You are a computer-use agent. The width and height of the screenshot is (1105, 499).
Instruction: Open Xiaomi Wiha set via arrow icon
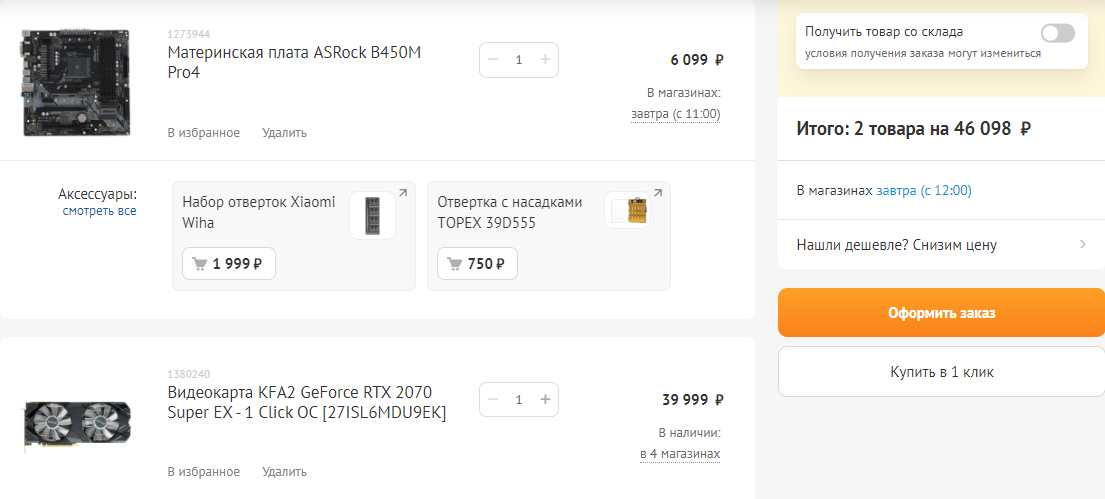click(403, 193)
